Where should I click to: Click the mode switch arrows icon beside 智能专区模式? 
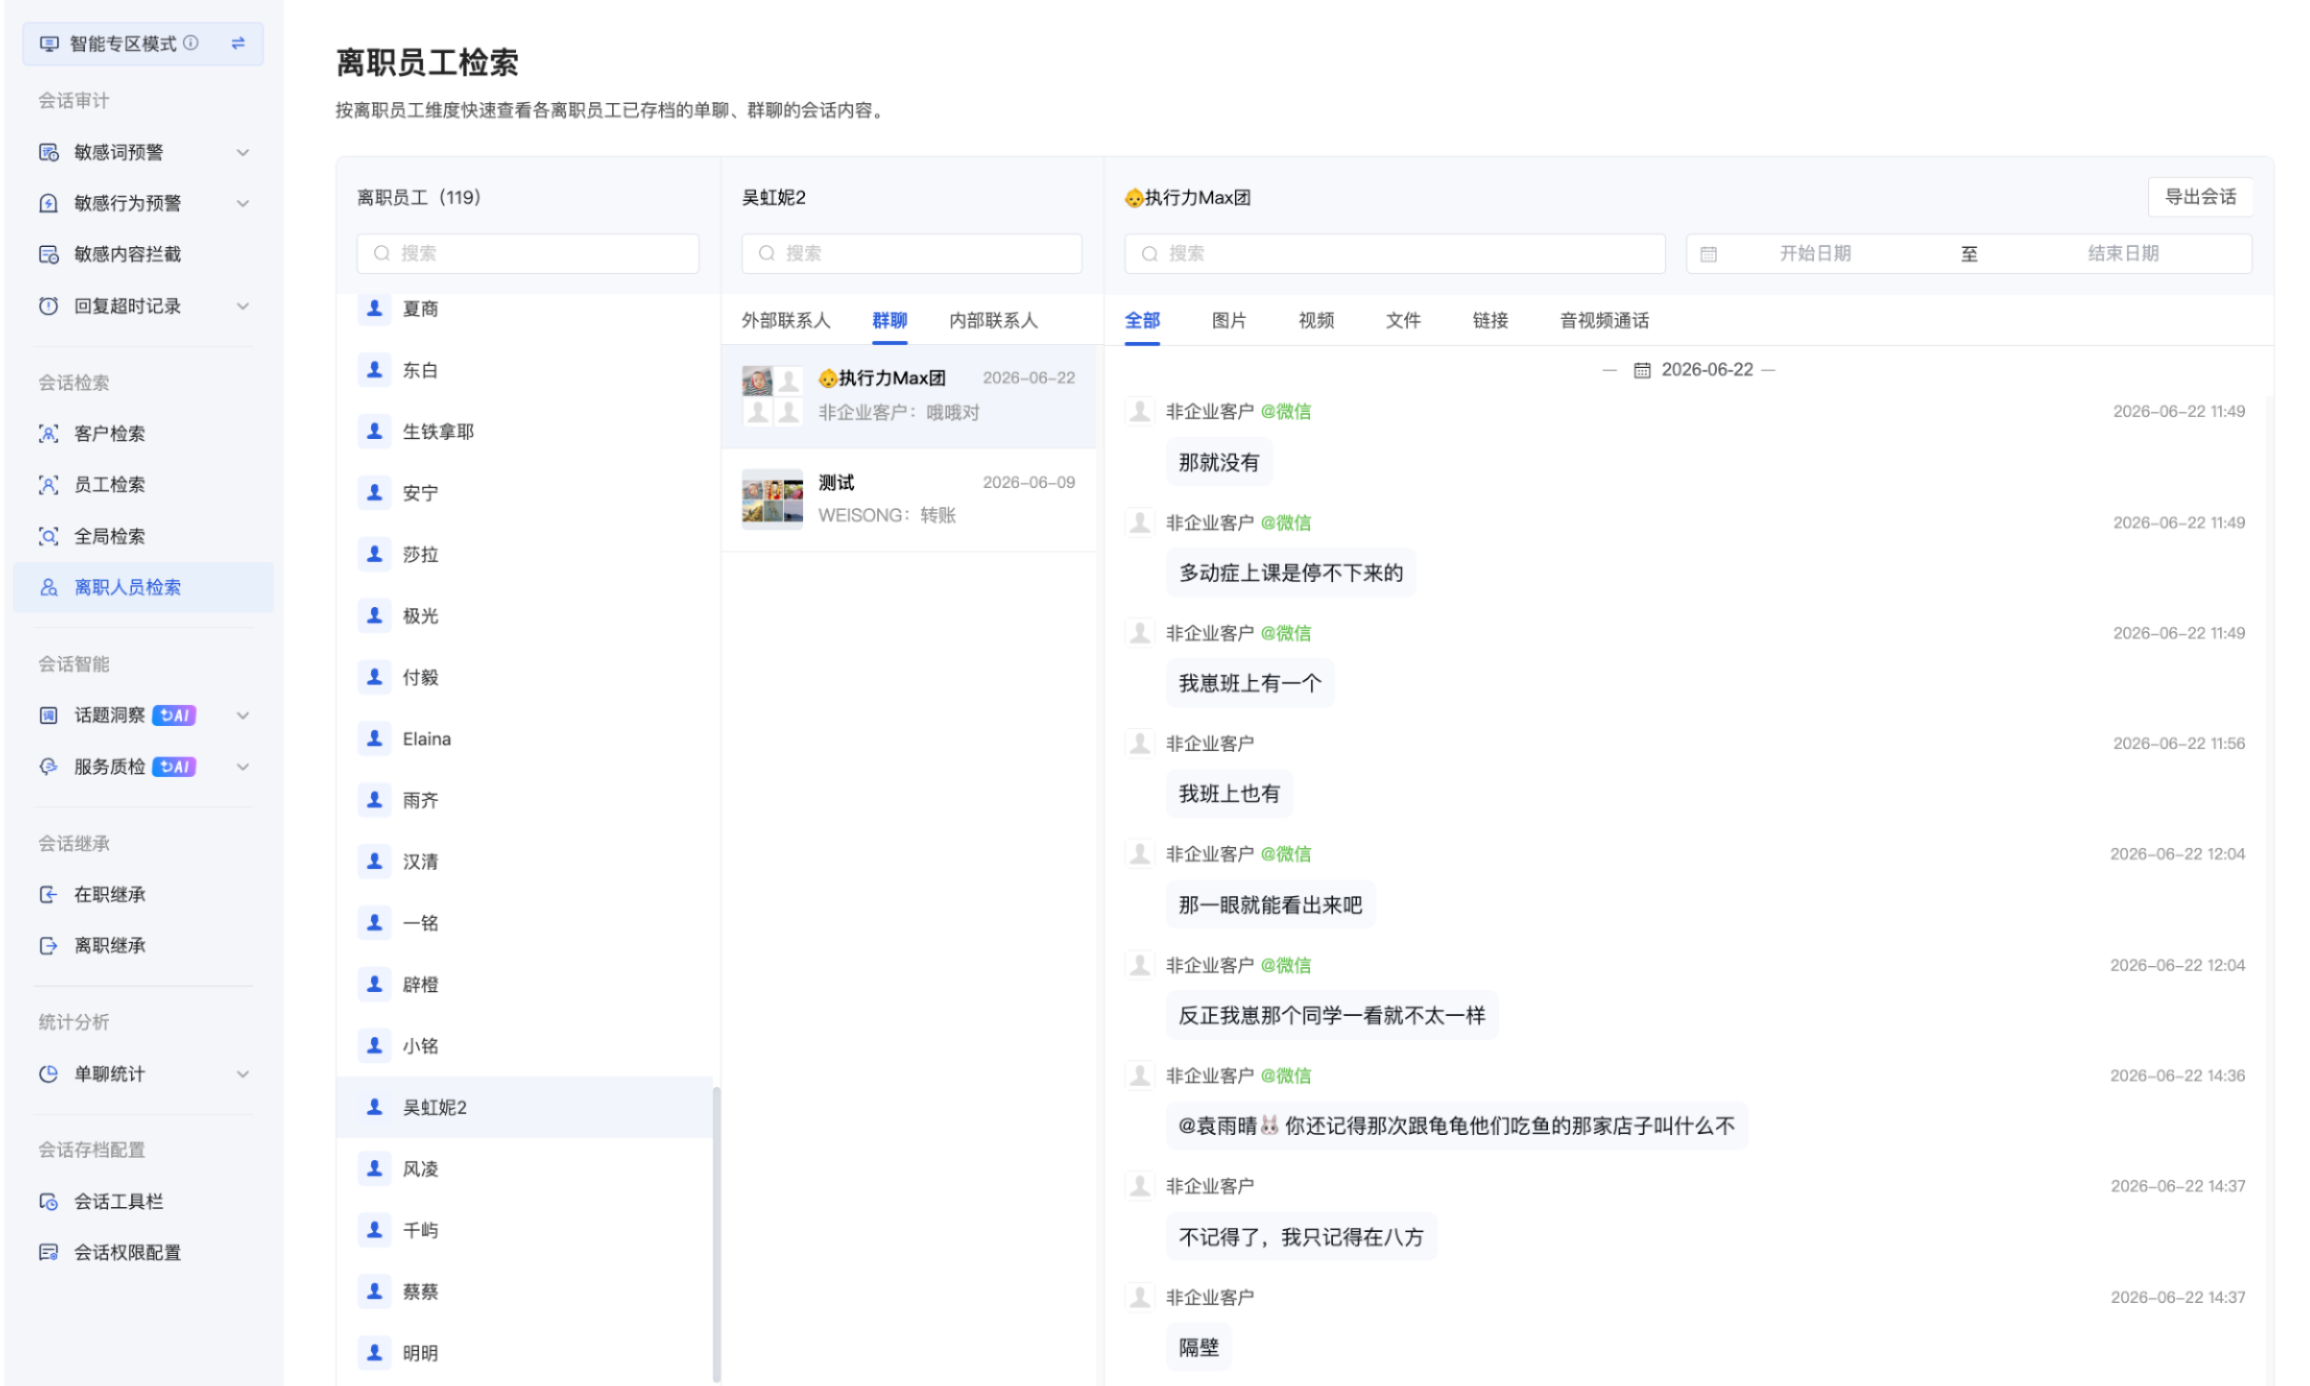(x=238, y=43)
